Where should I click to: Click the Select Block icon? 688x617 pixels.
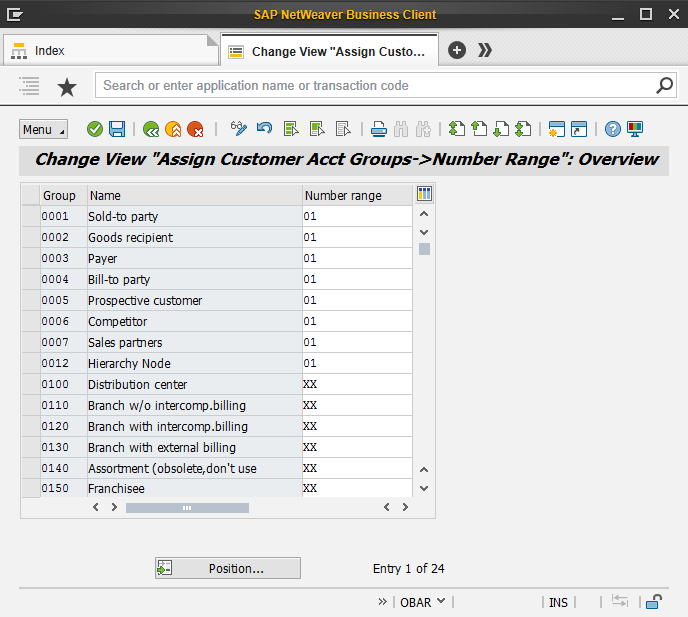[x=317, y=129]
